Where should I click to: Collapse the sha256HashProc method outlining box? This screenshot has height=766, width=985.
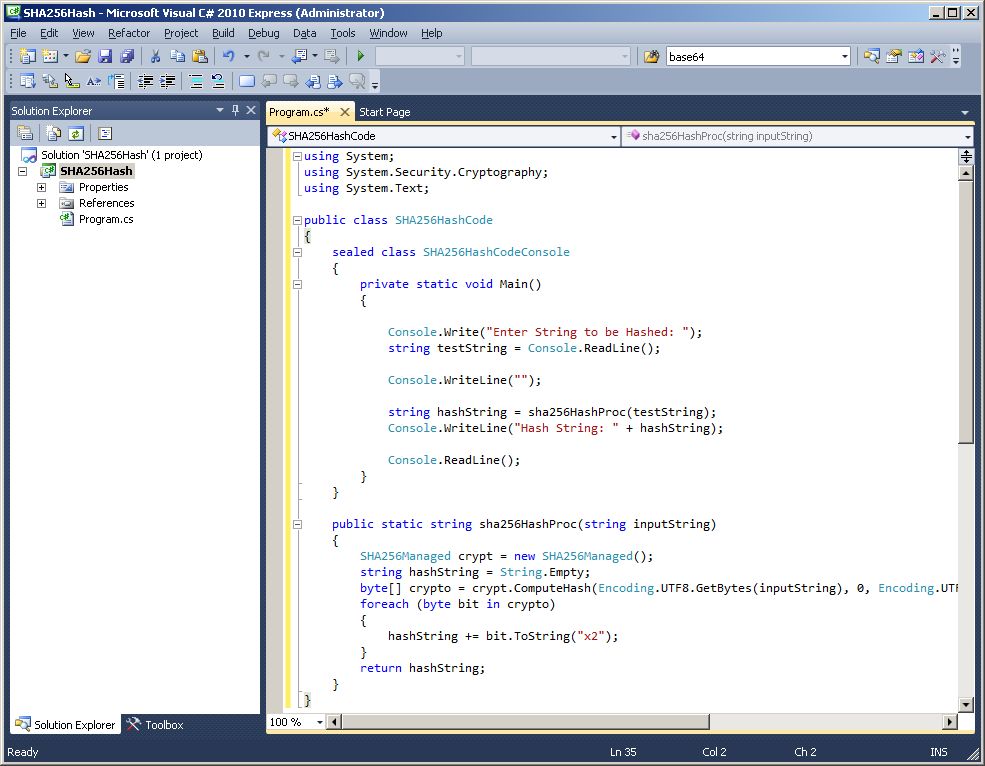[x=297, y=524]
